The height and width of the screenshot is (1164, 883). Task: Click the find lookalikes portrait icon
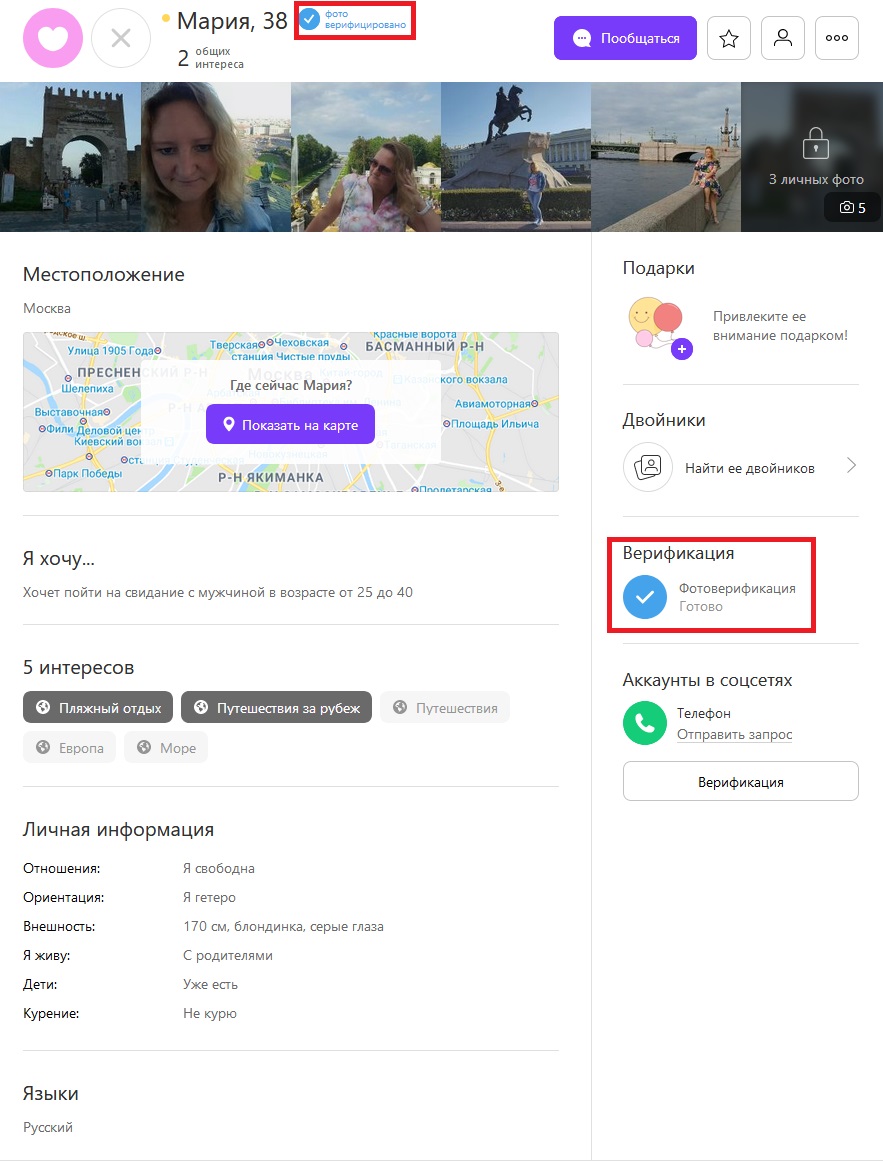point(648,468)
